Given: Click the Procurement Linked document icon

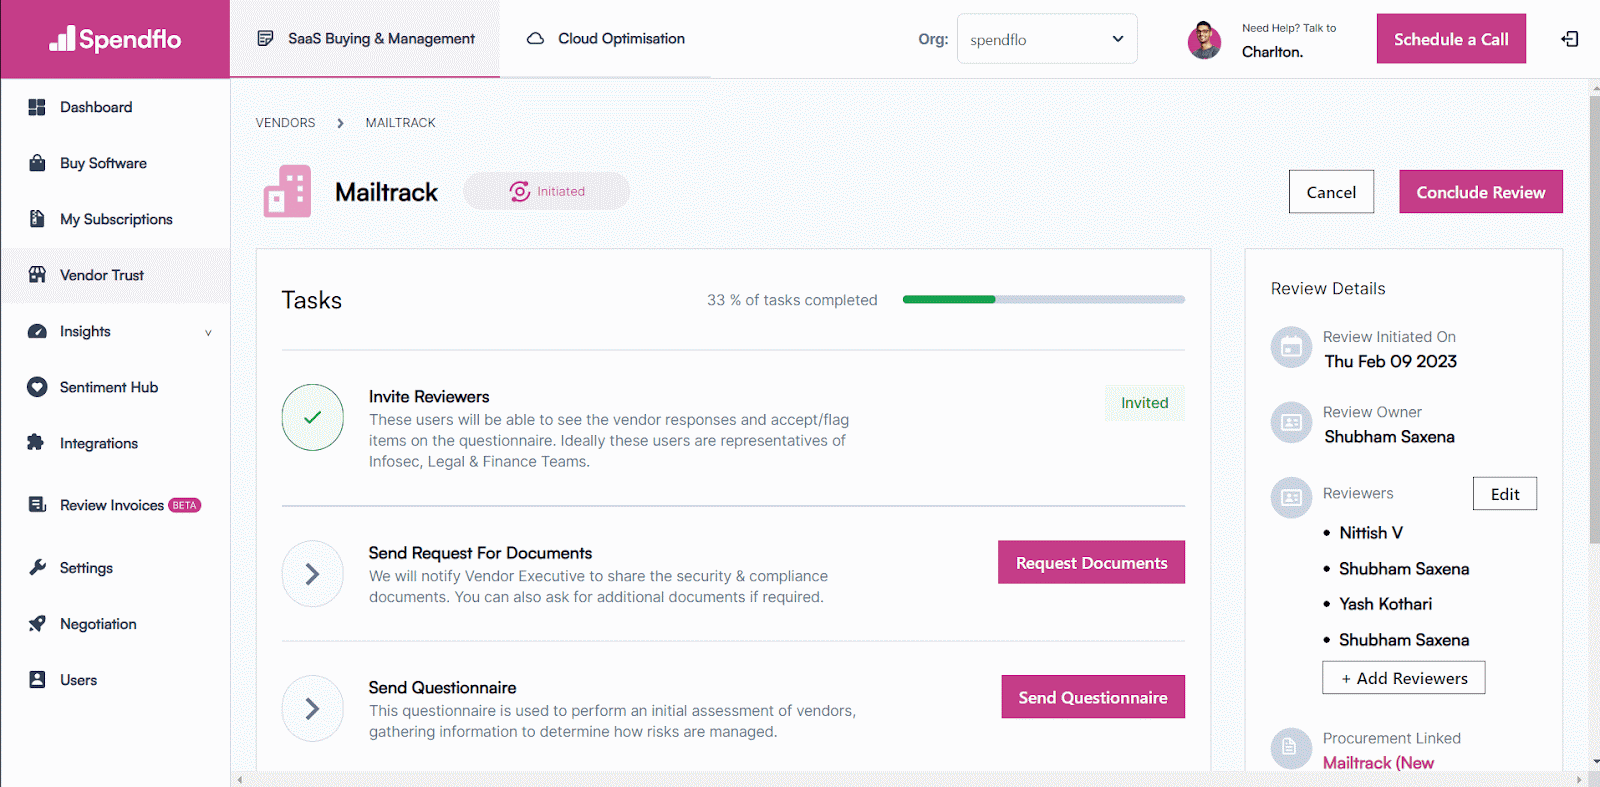Looking at the screenshot, I should click(x=1291, y=748).
